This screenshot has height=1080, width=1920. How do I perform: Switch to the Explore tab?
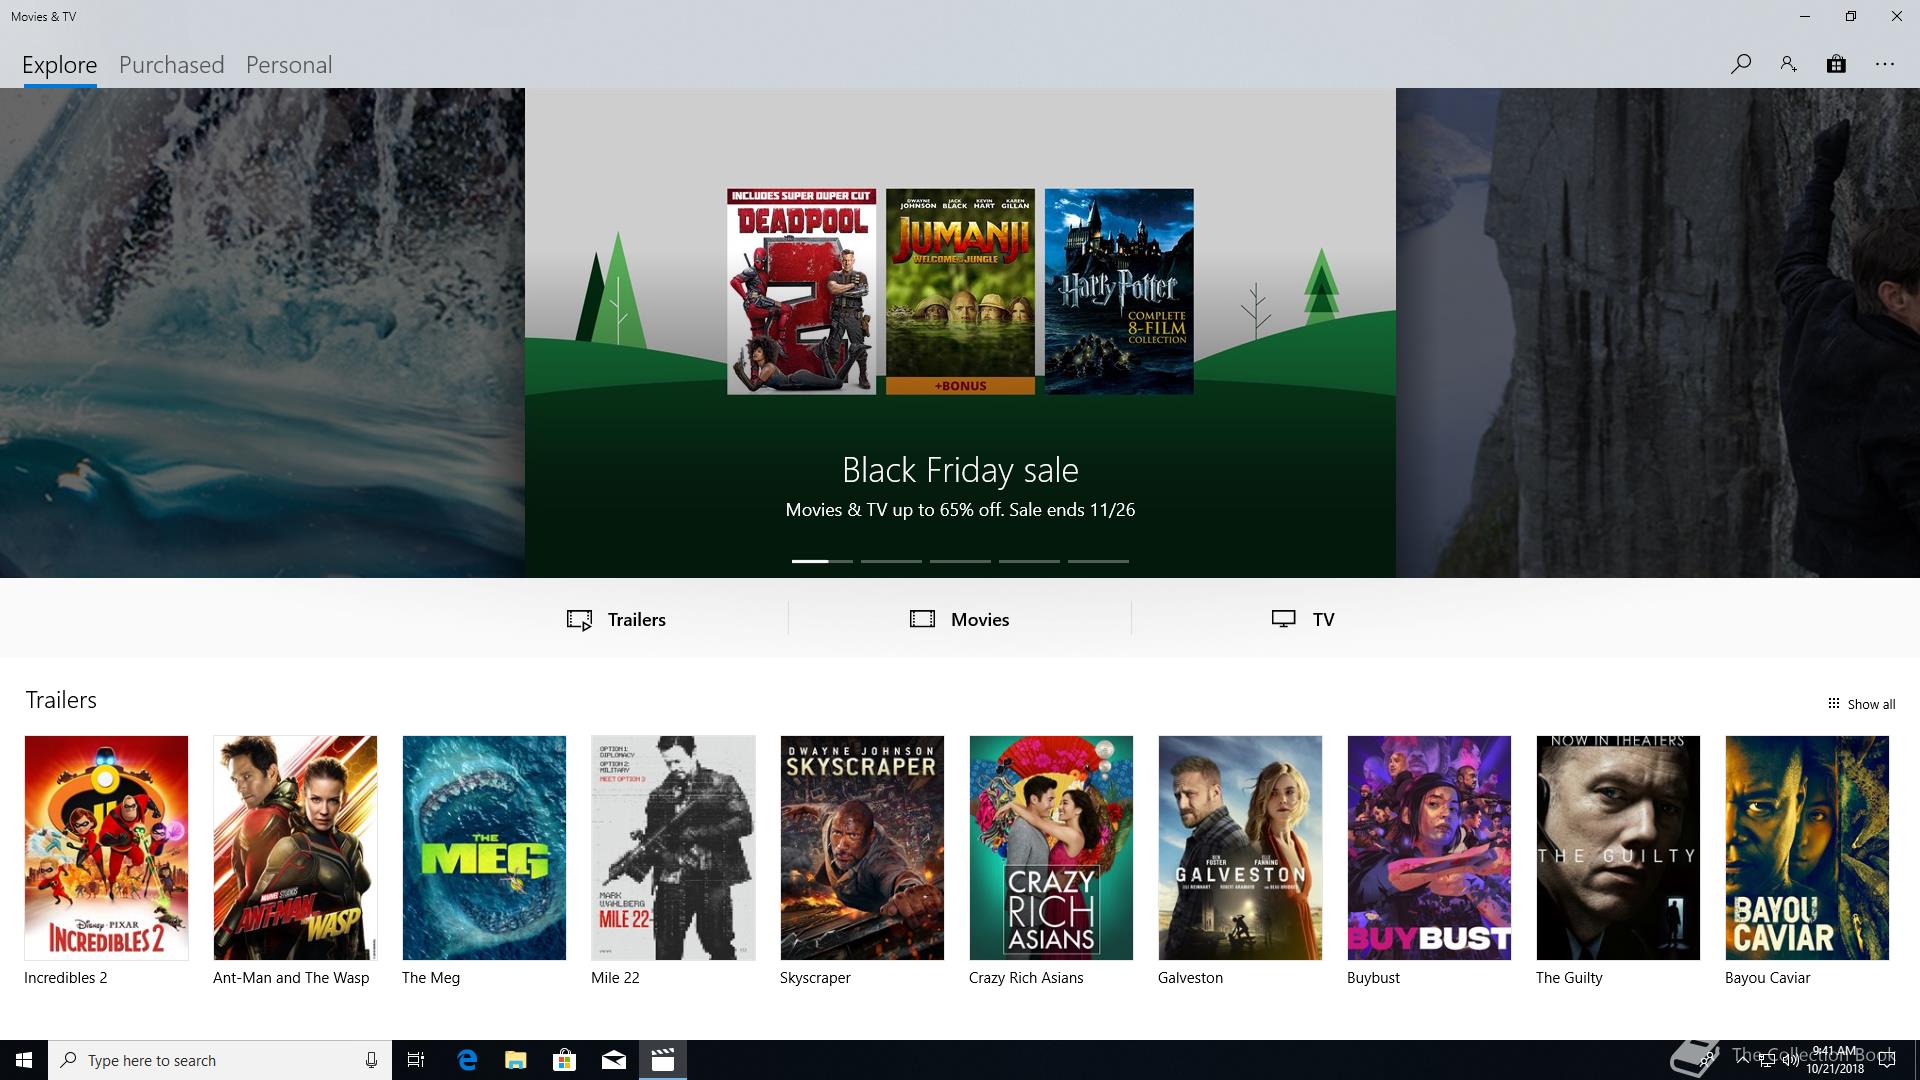coord(60,65)
